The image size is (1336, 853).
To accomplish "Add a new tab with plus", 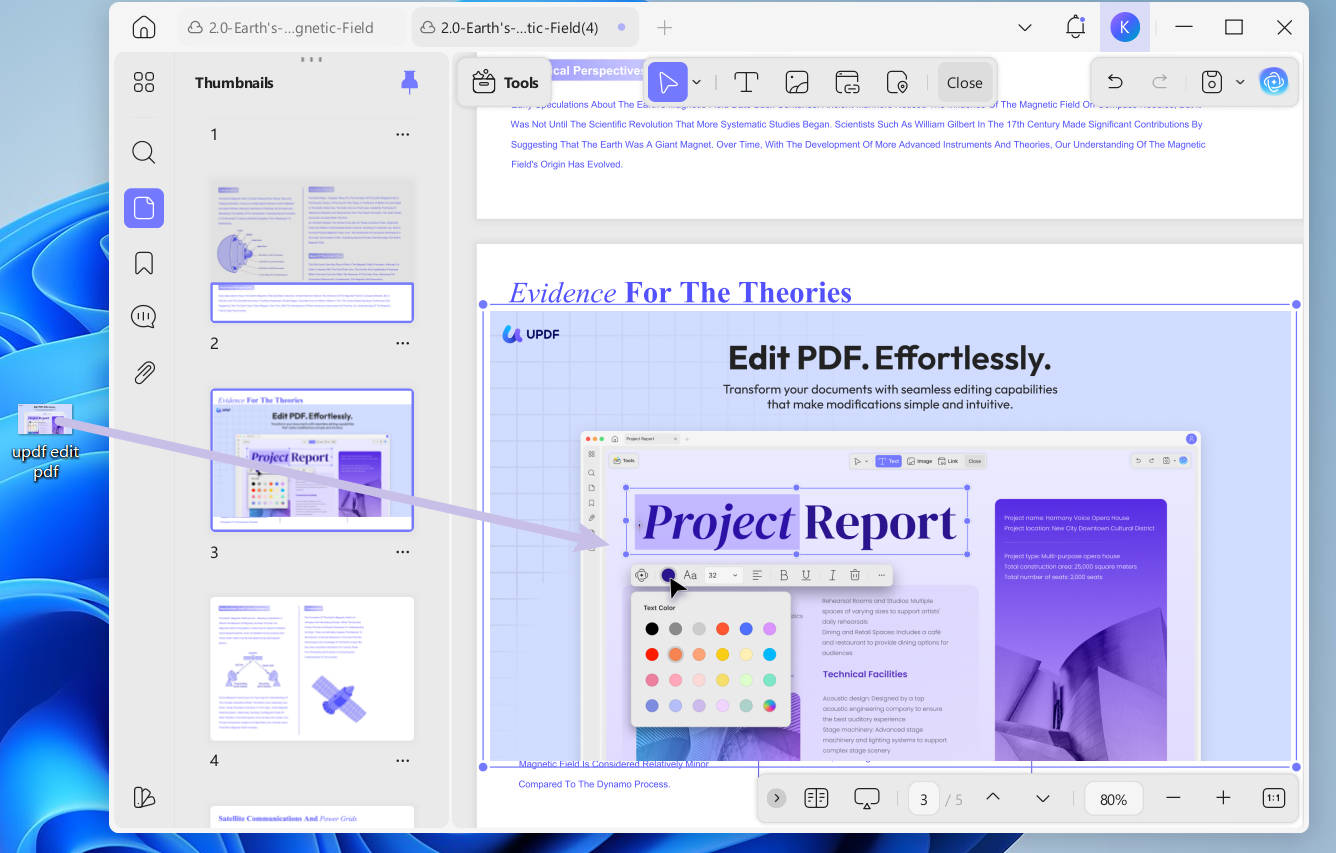I will (664, 28).
